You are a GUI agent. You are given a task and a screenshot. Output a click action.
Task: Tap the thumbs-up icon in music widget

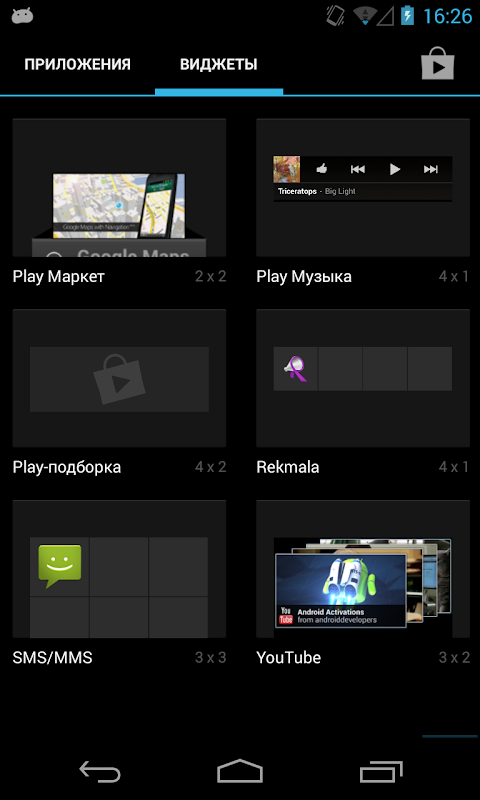tap(321, 169)
